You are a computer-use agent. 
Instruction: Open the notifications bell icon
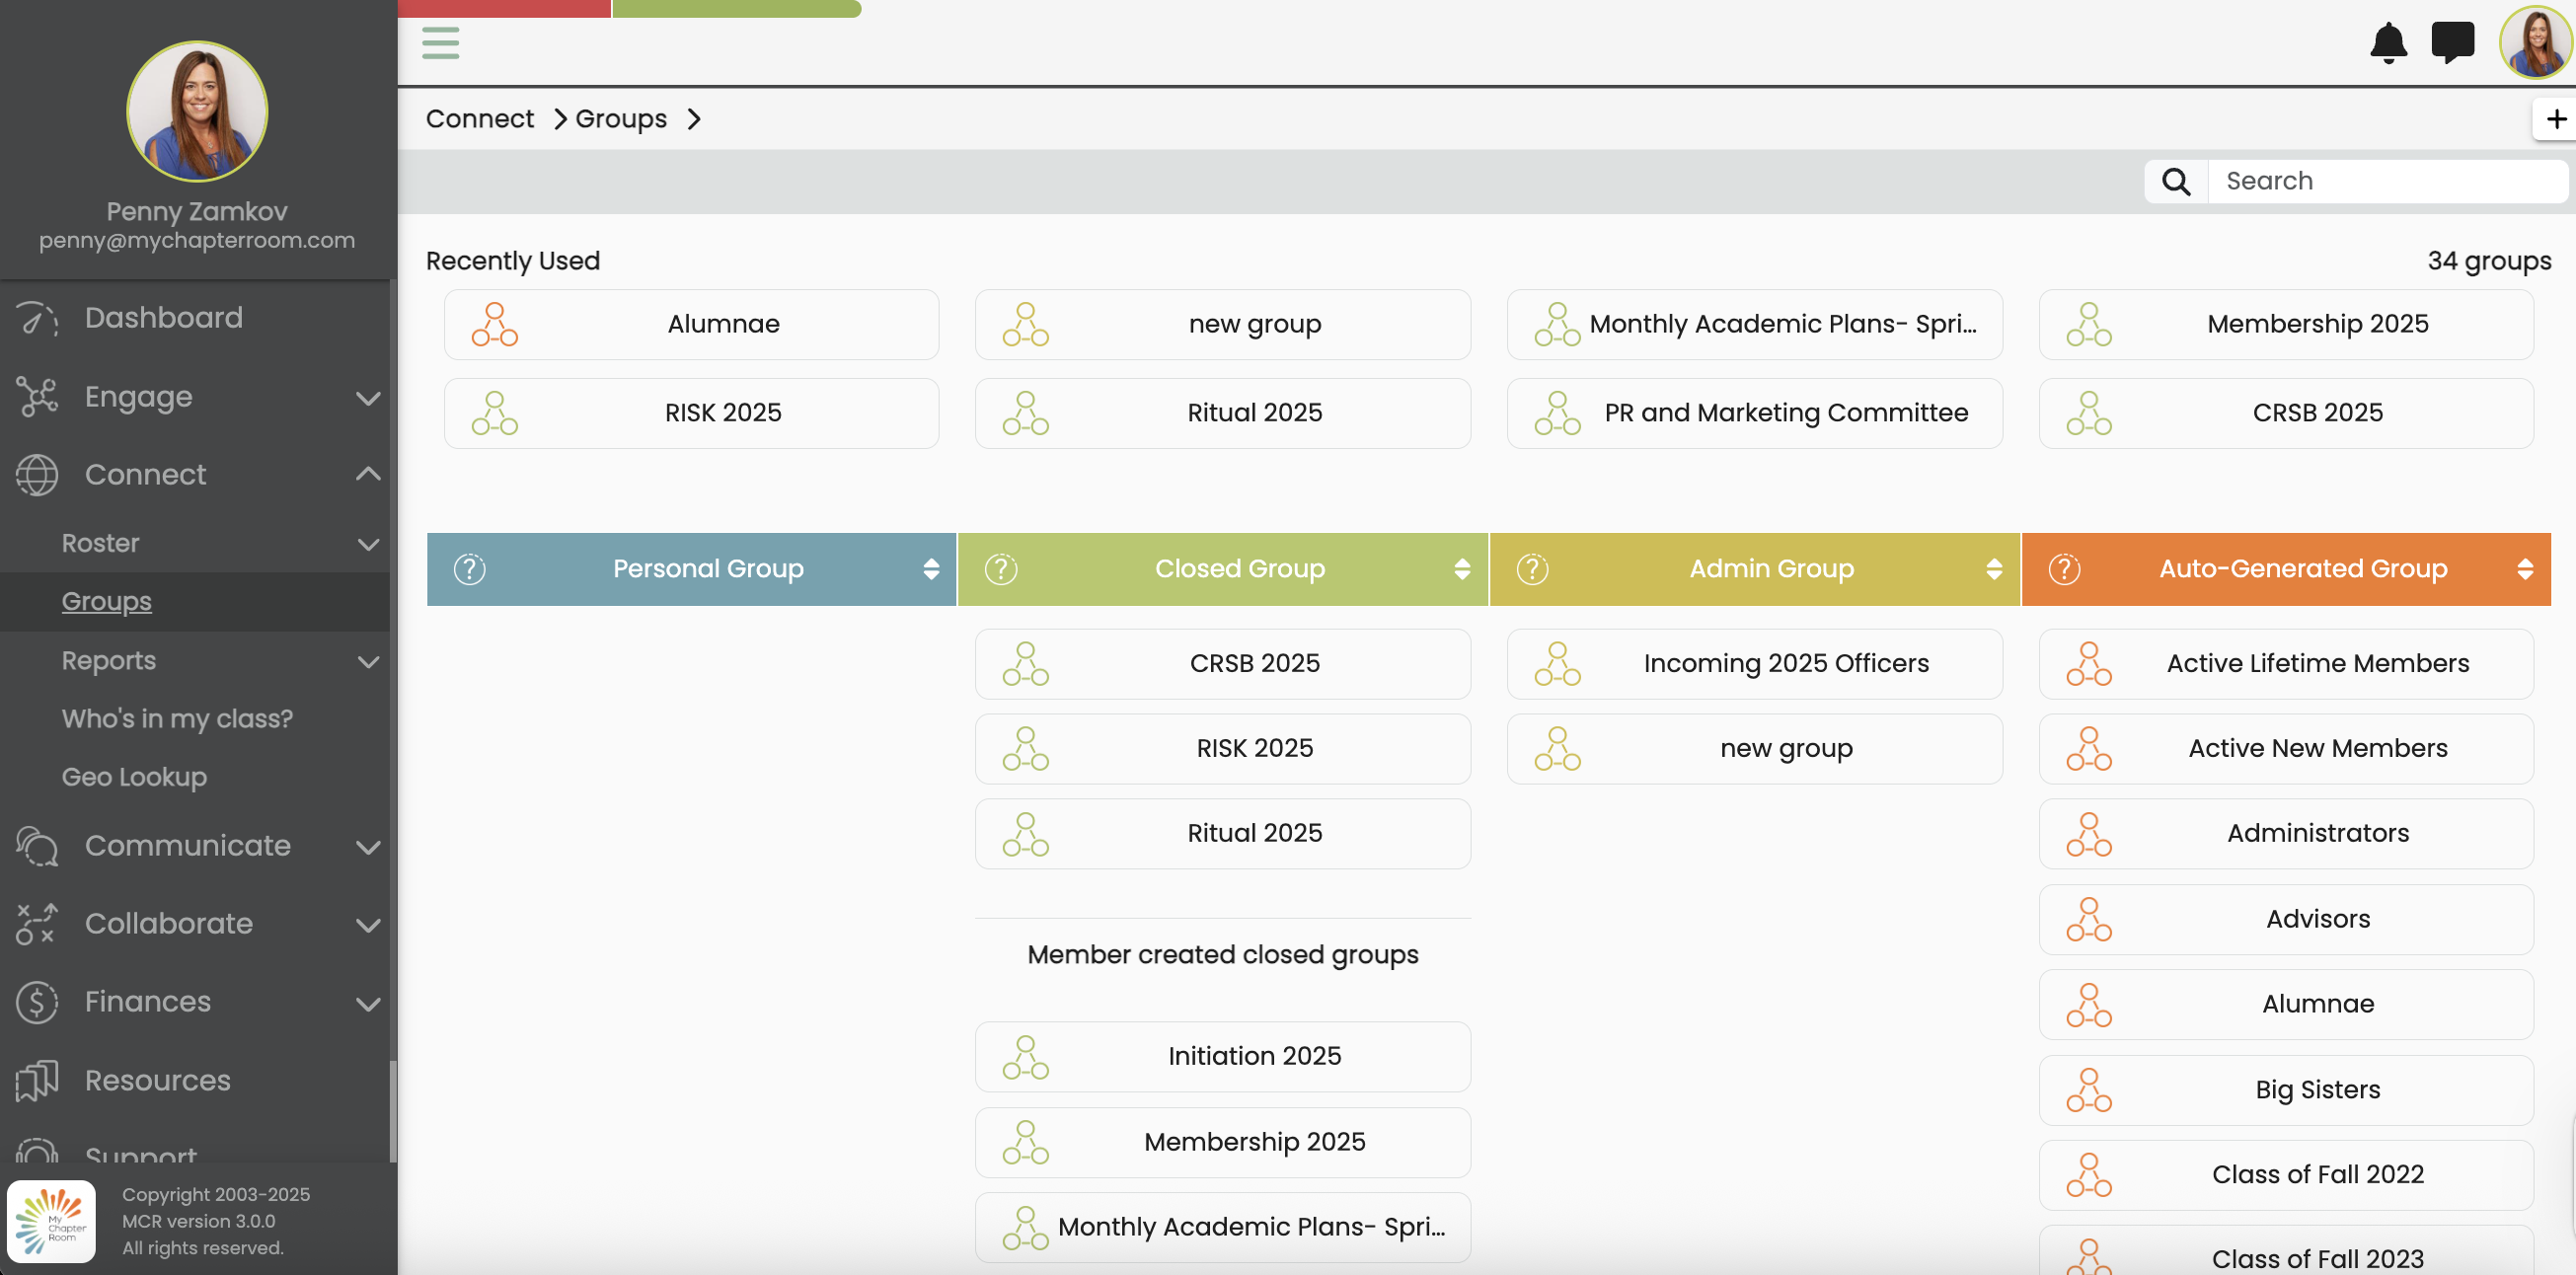pyautogui.click(x=2388, y=43)
